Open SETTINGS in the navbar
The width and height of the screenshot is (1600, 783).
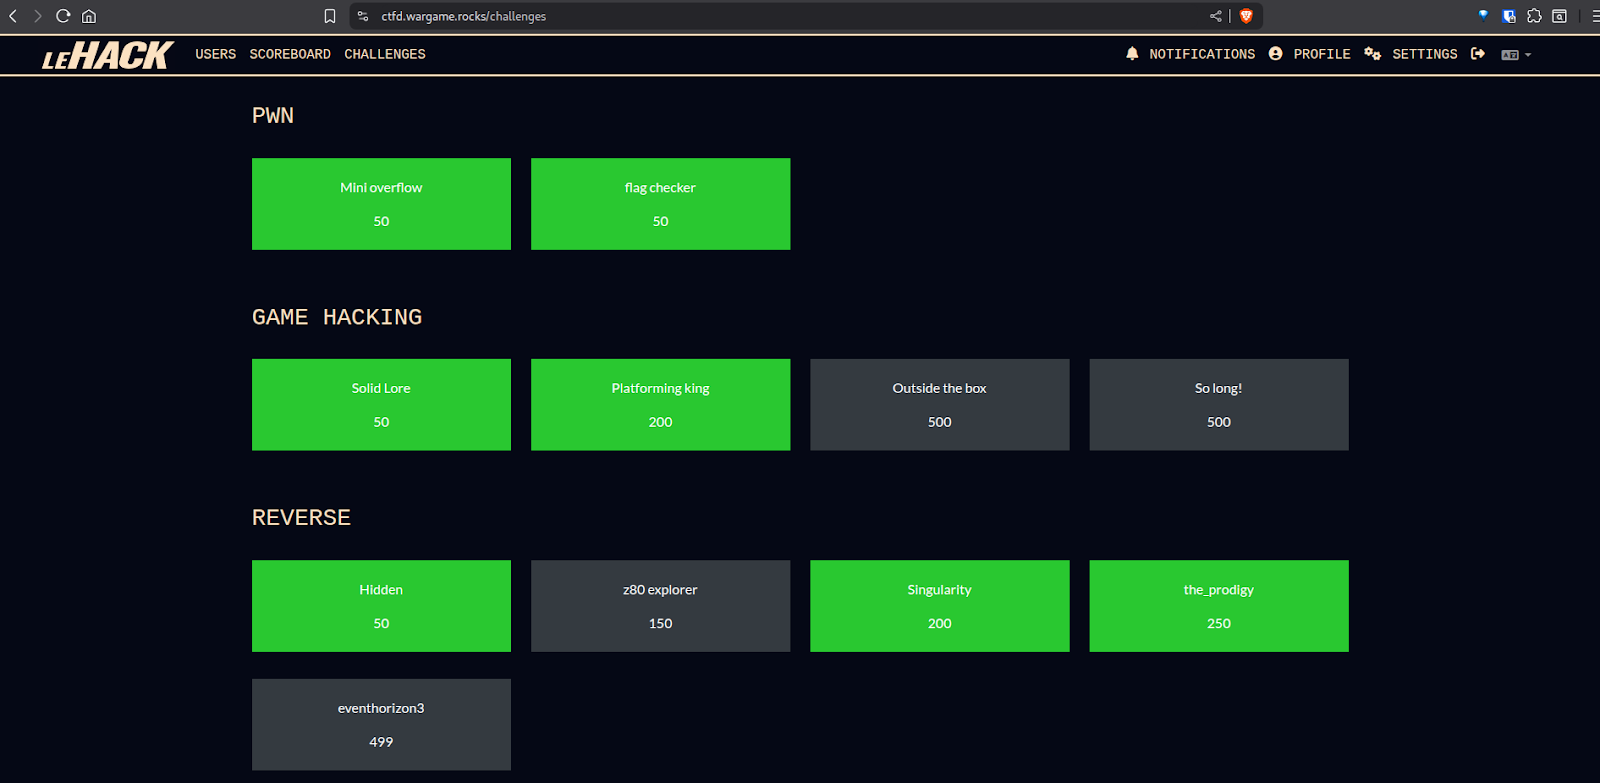(1425, 54)
